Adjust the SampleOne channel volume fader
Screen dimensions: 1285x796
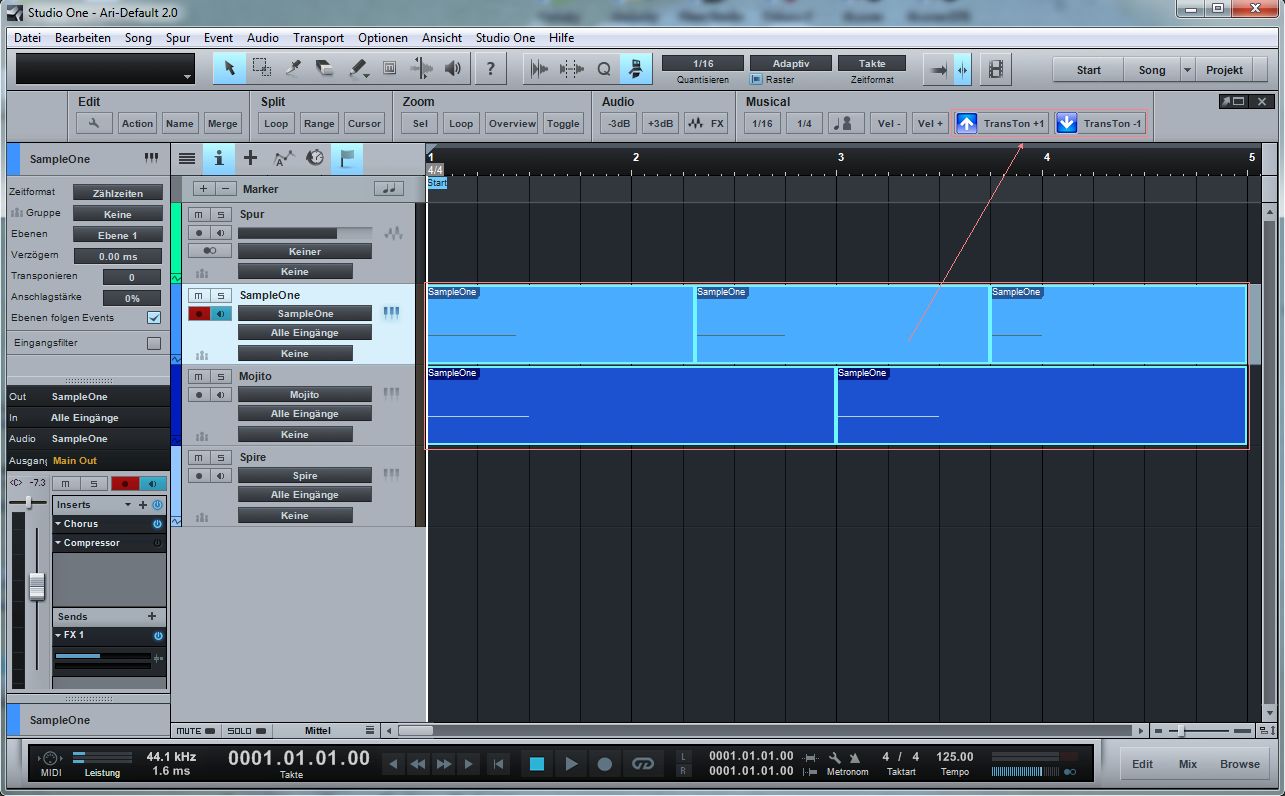pyautogui.click(x=37, y=587)
